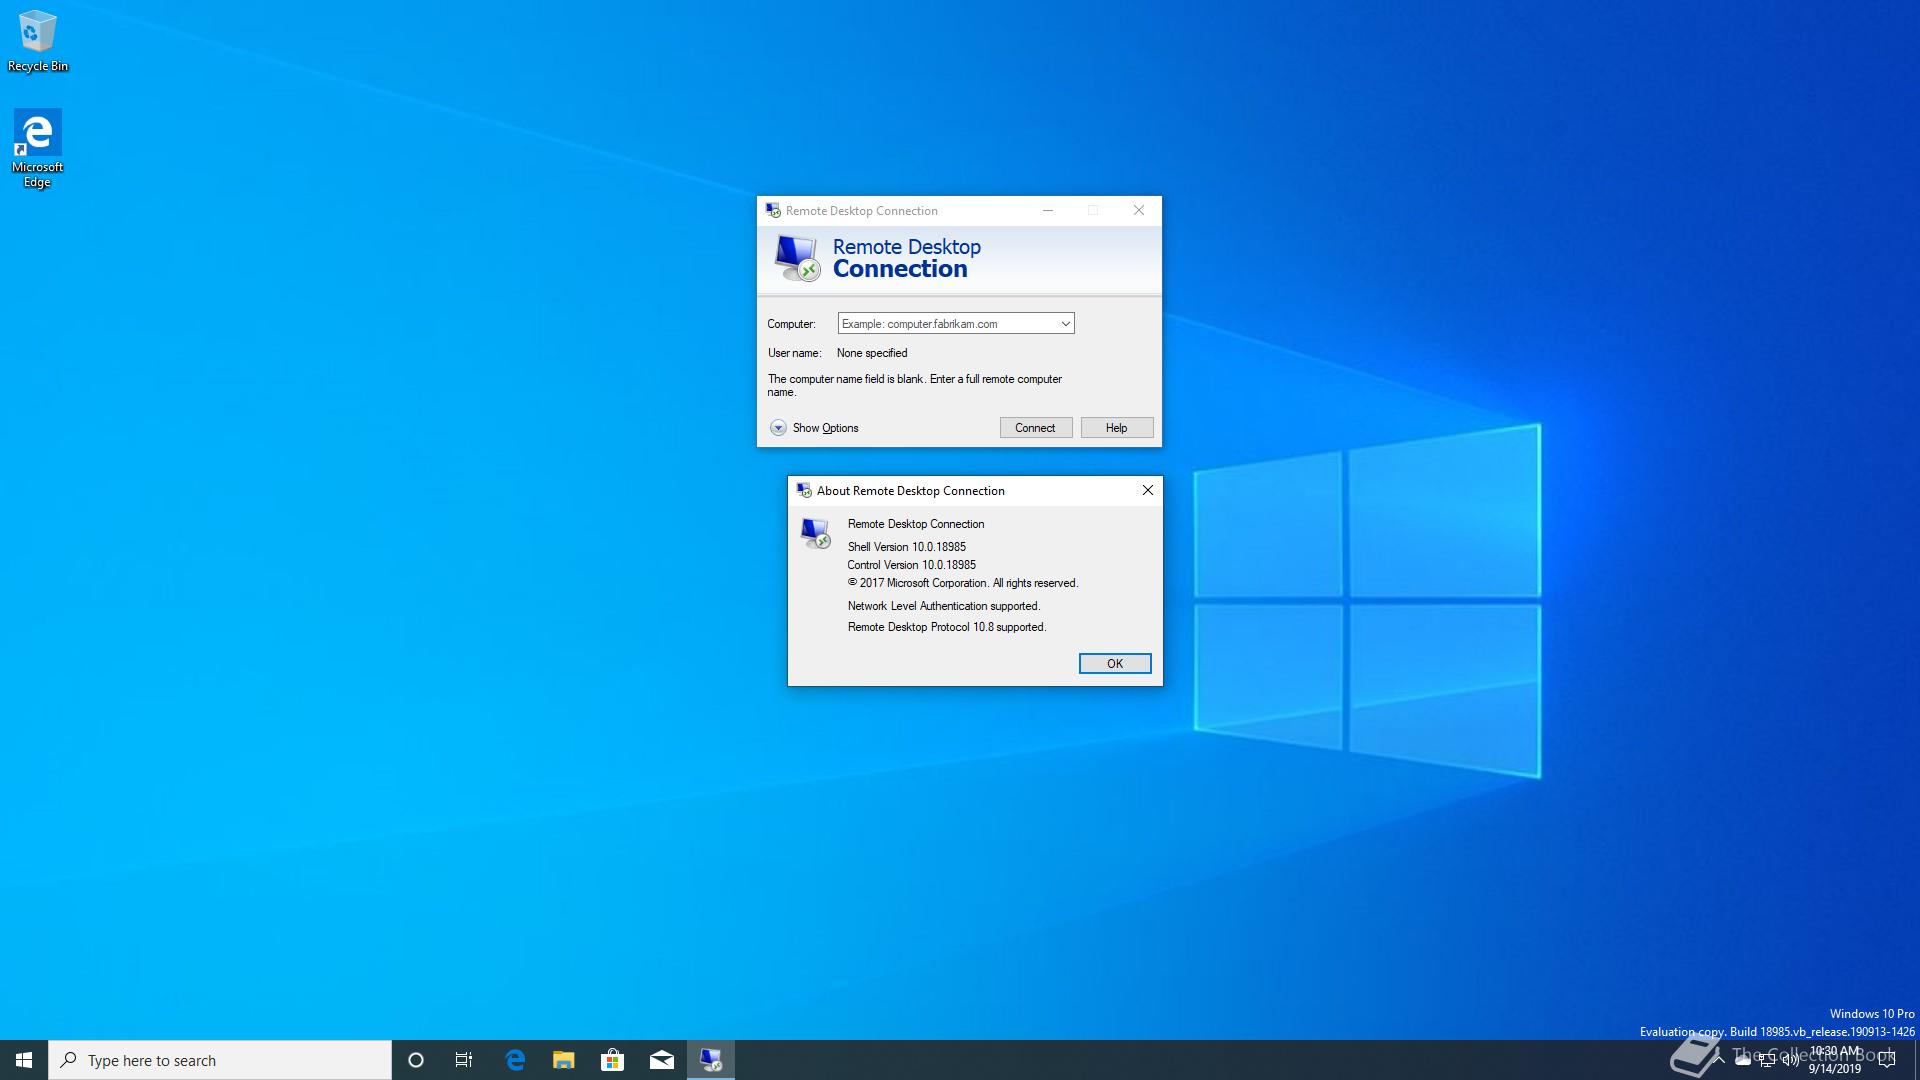This screenshot has height=1080, width=1920.
Task: Open Microsoft Store from the taskbar
Action: pos(612,1060)
